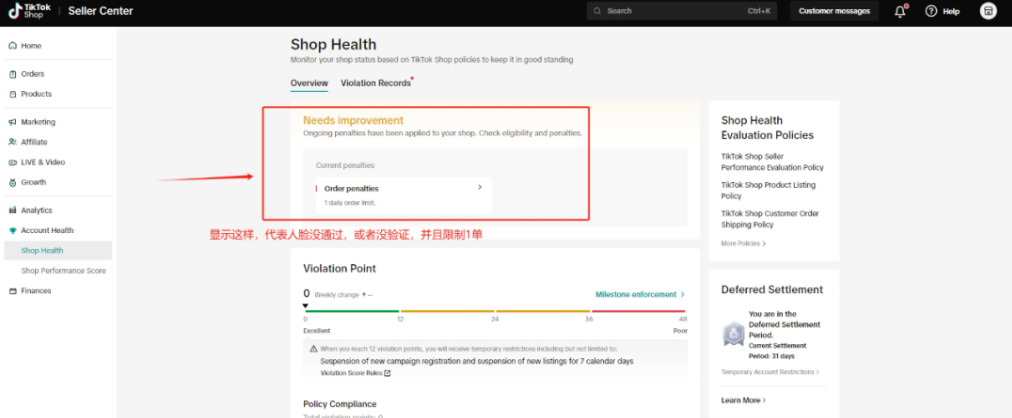Click the Marketing megaphone icon
This screenshot has width=1012, height=418.
pyautogui.click(x=12, y=122)
